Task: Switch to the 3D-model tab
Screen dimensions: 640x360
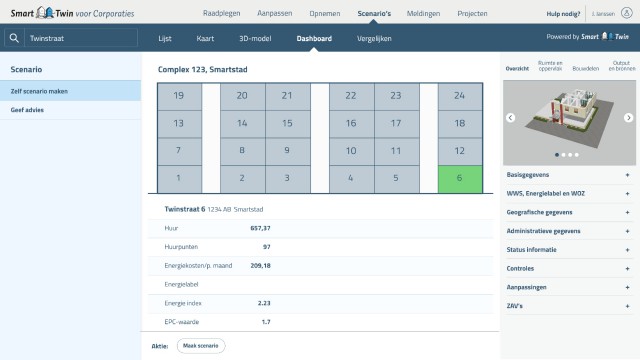Action: (x=255, y=38)
